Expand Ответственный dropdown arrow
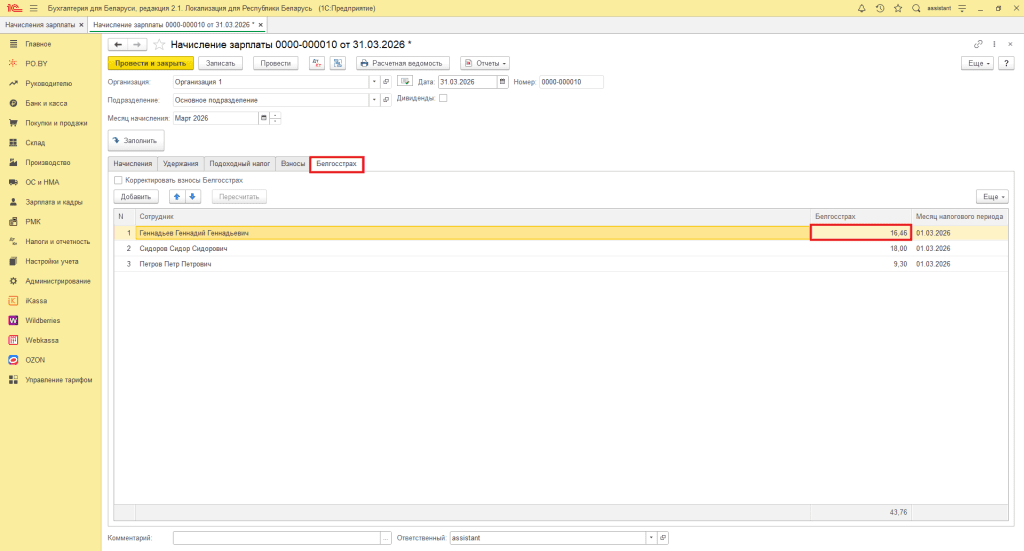This screenshot has height=551, width=1024. point(651,538)
